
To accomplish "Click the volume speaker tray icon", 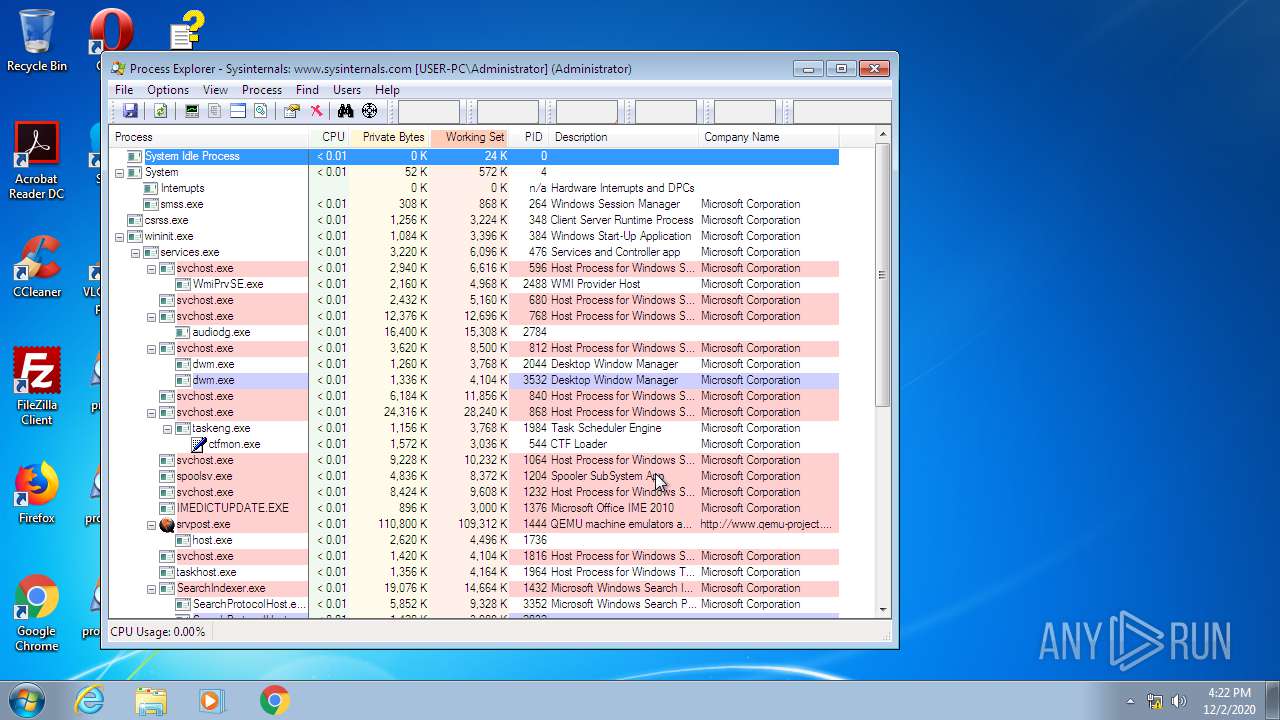I will [1179, 701].
